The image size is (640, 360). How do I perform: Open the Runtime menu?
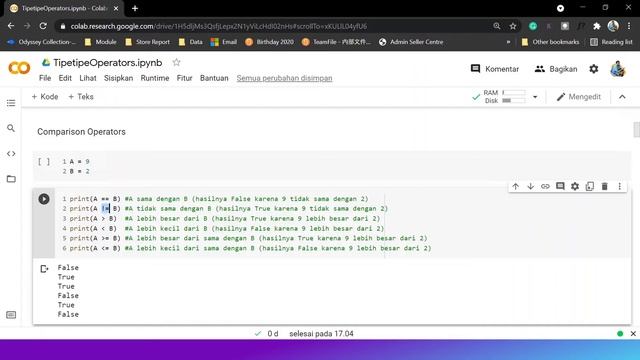point(155,78)
